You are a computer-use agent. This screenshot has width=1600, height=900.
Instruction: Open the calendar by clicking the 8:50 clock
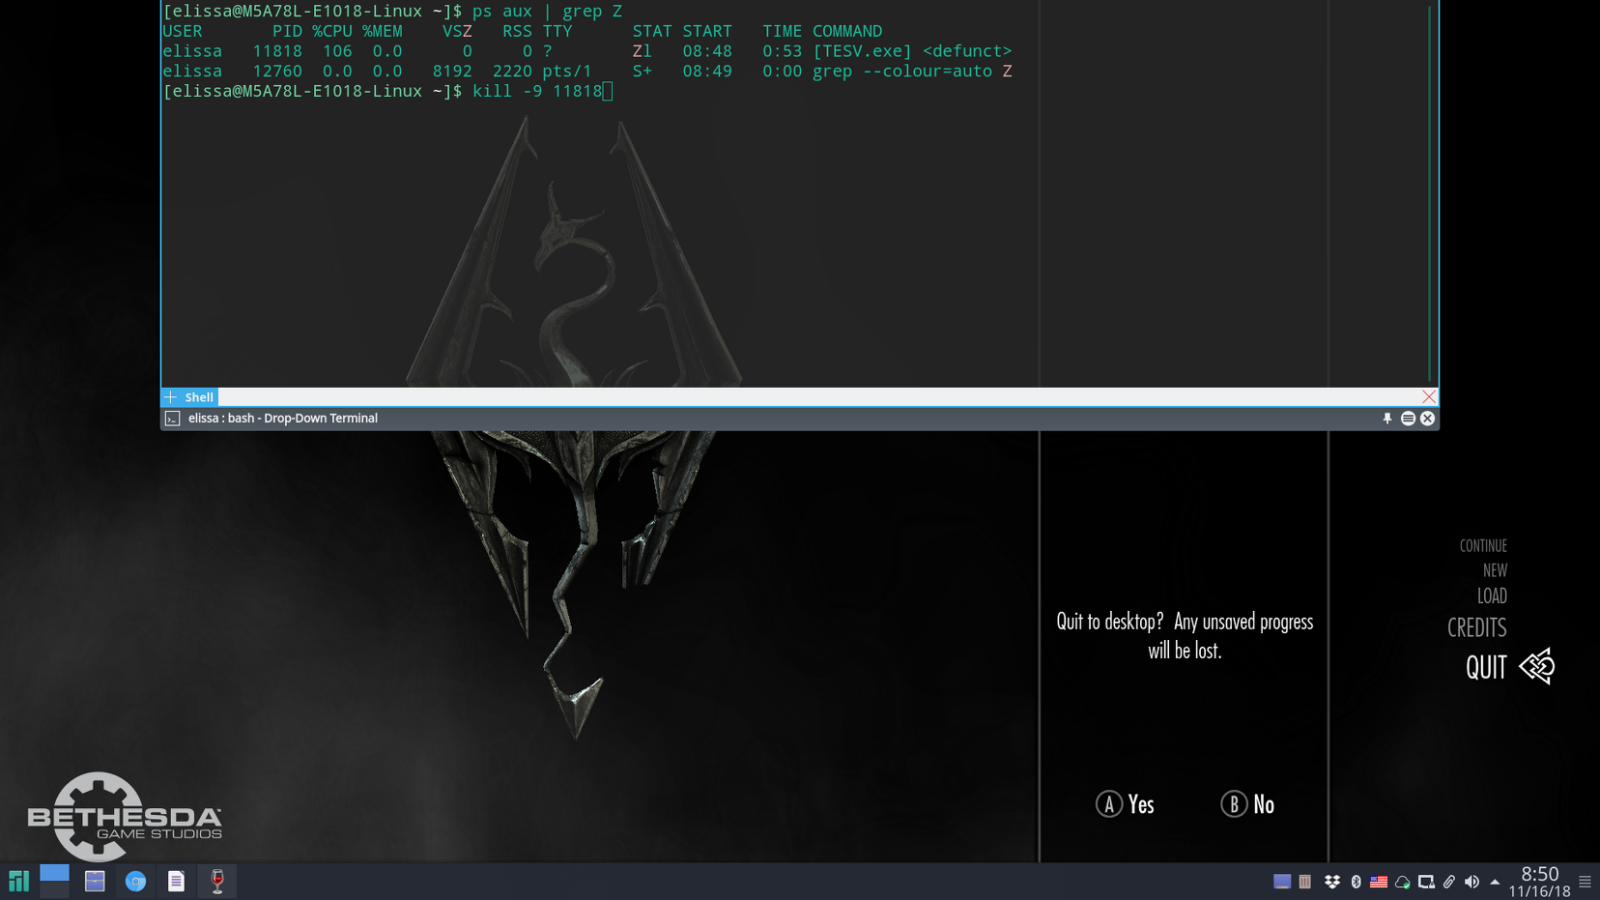1540,882
